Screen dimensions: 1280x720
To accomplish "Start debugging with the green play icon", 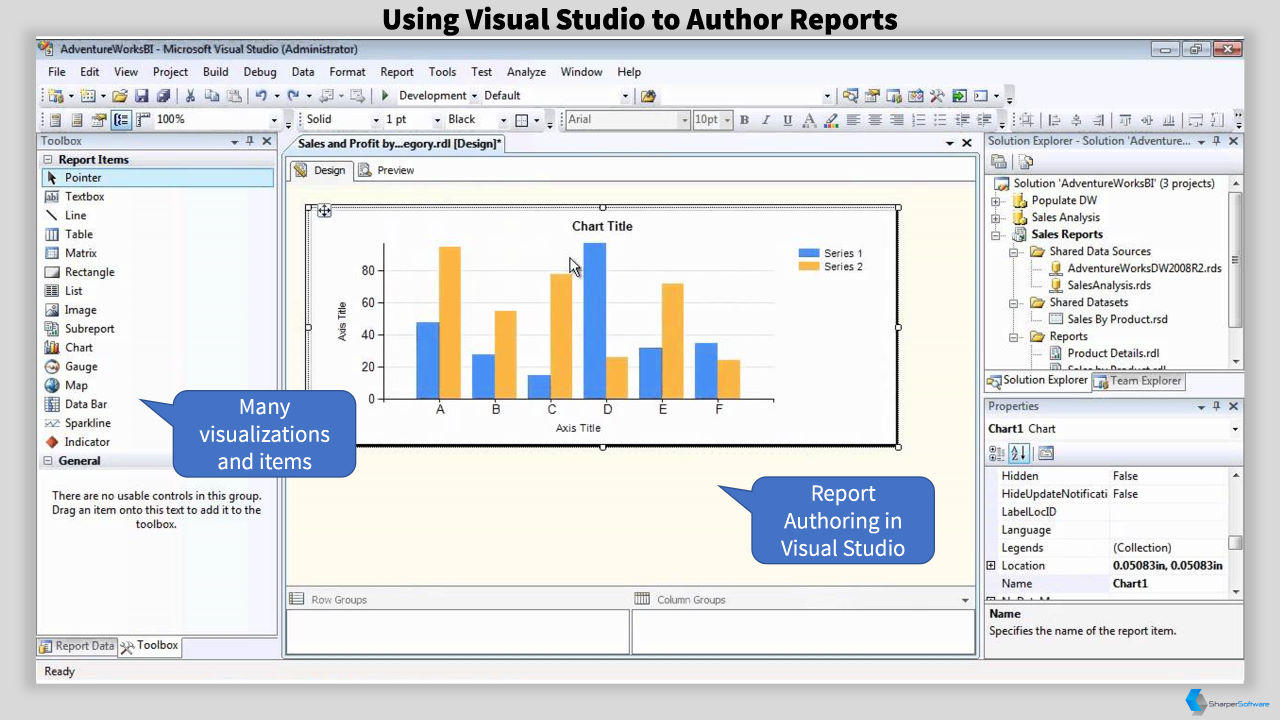I will point(385,96).
